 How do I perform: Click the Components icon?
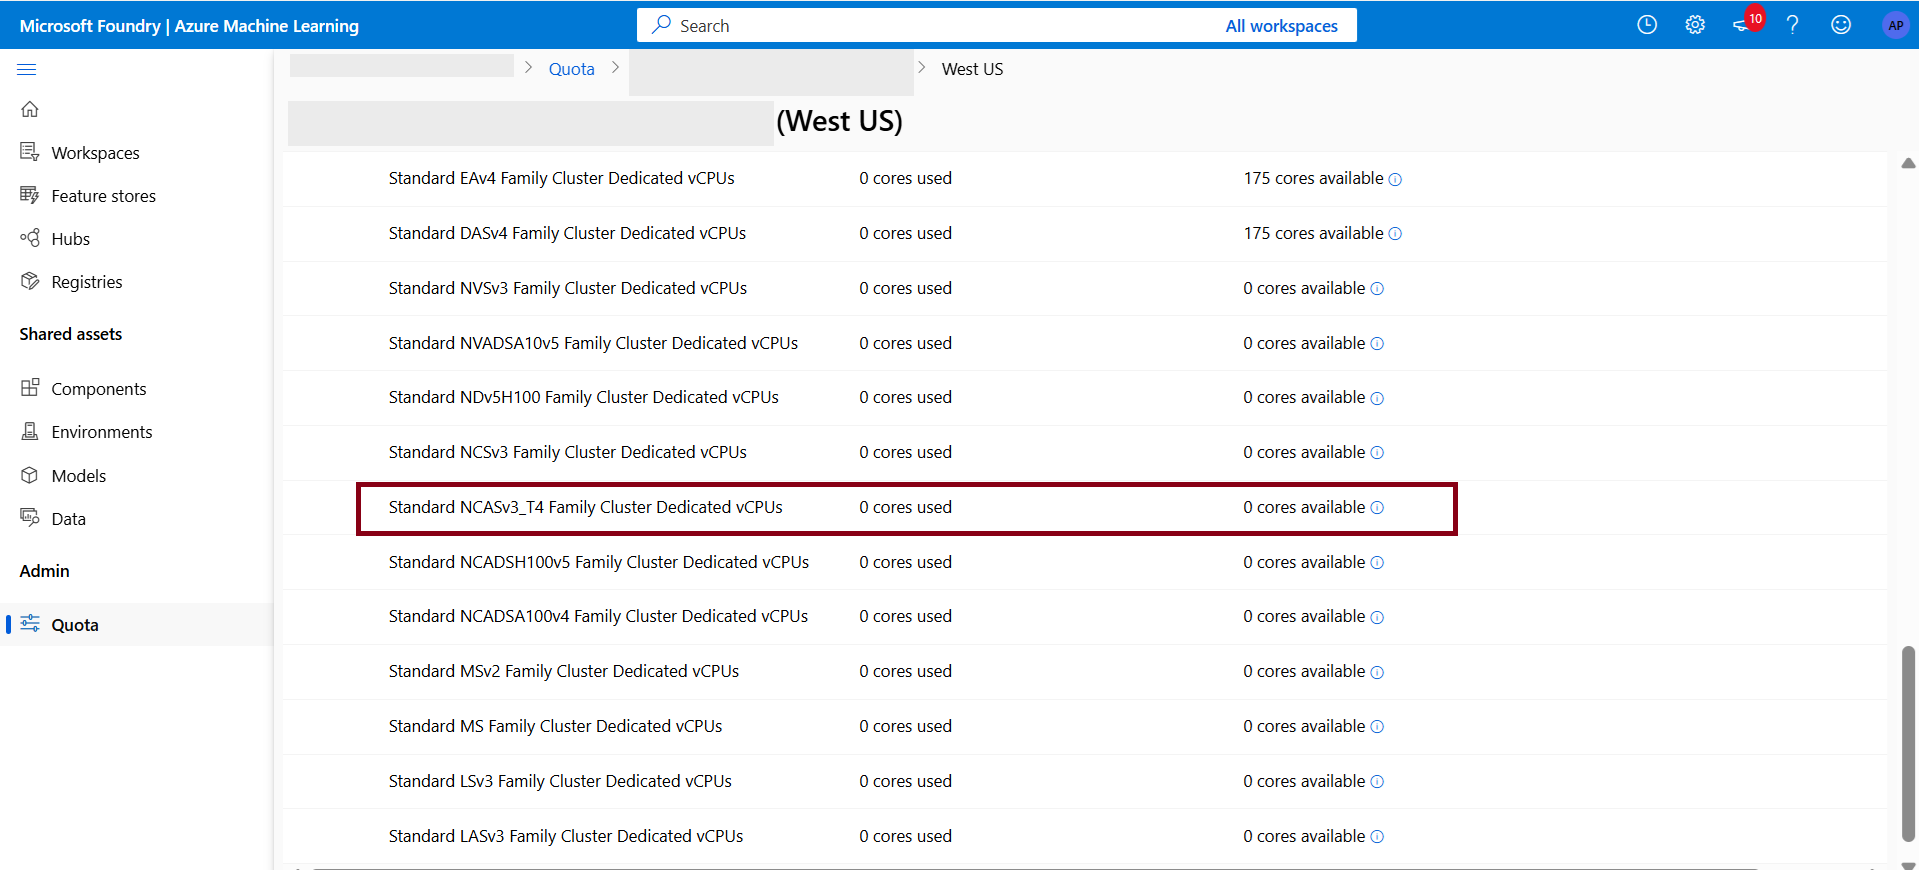pyautogui.click(x=30, y=388)
